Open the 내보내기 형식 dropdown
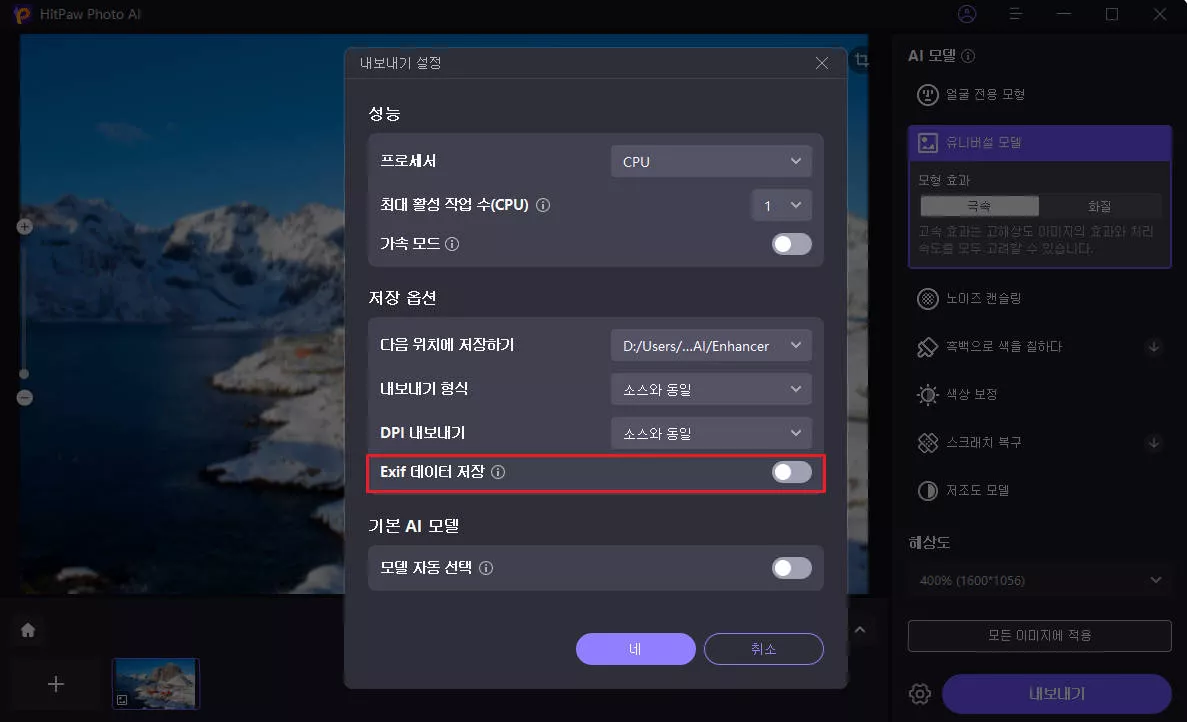1187x722 pixels. (x=711, y=389)
